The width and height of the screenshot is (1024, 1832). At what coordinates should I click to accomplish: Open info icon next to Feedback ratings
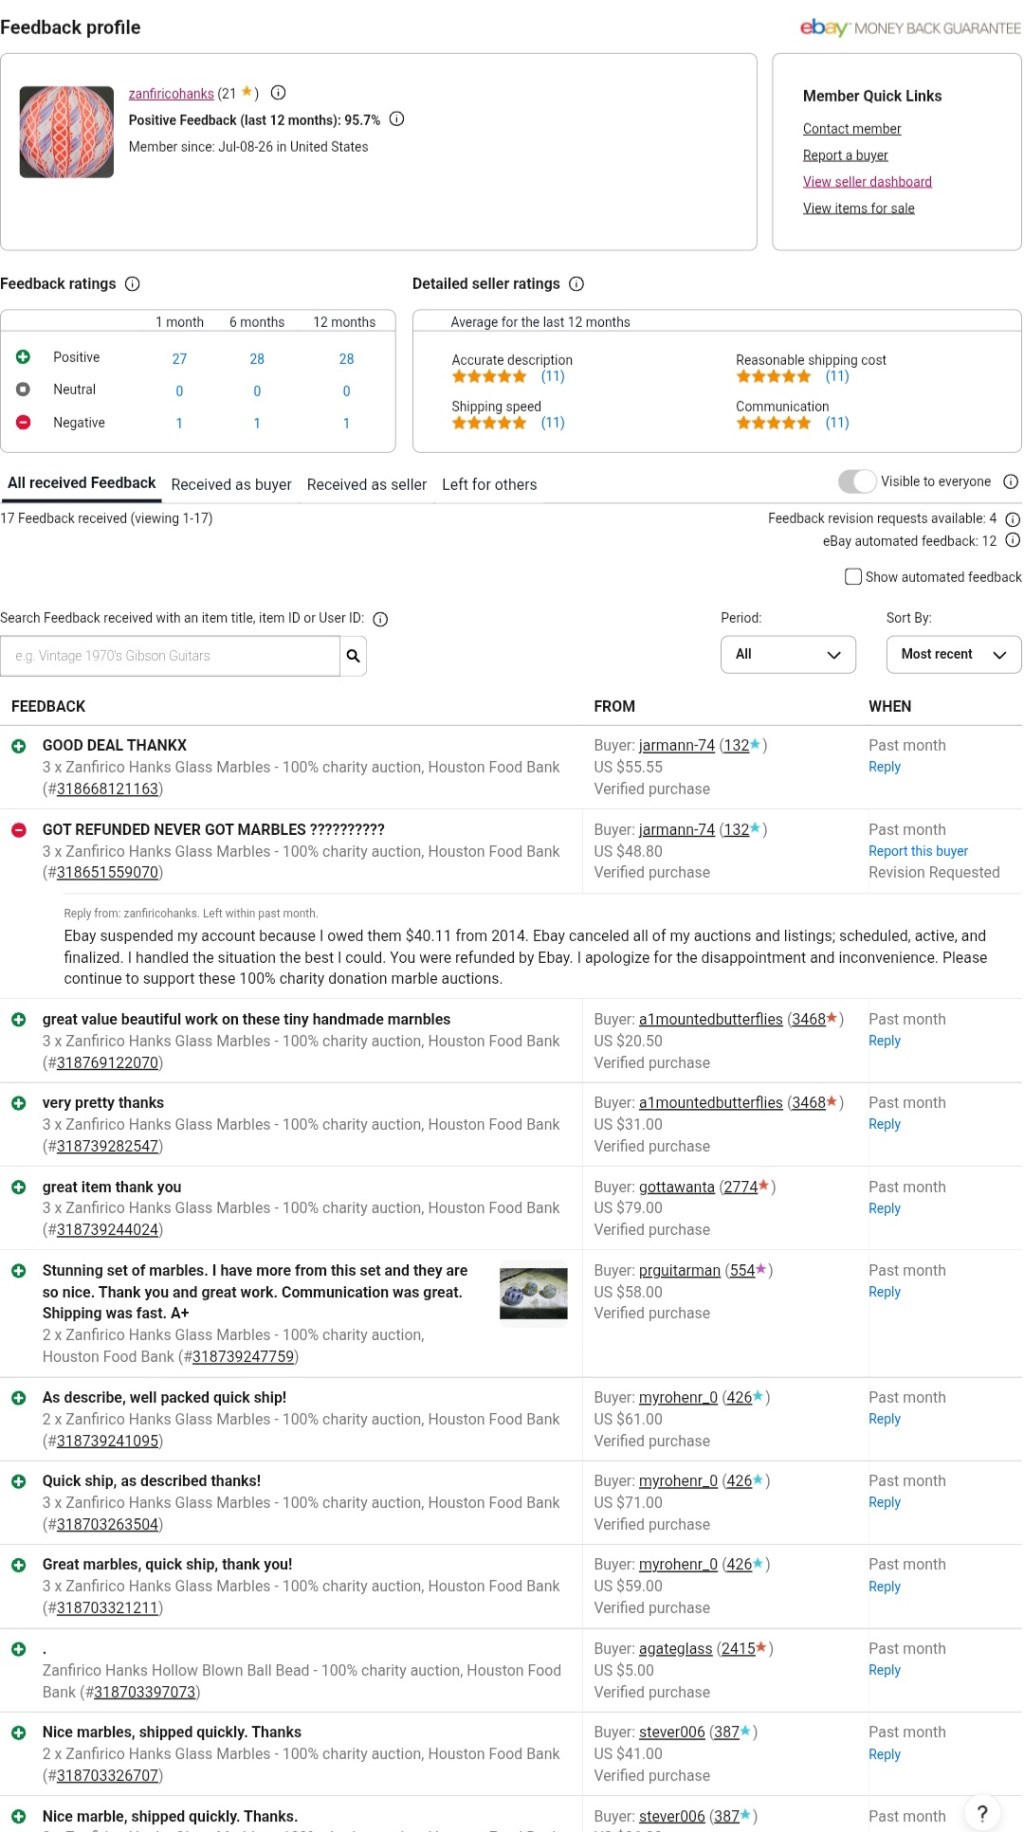pyautogui.click(x=132, y=284)
